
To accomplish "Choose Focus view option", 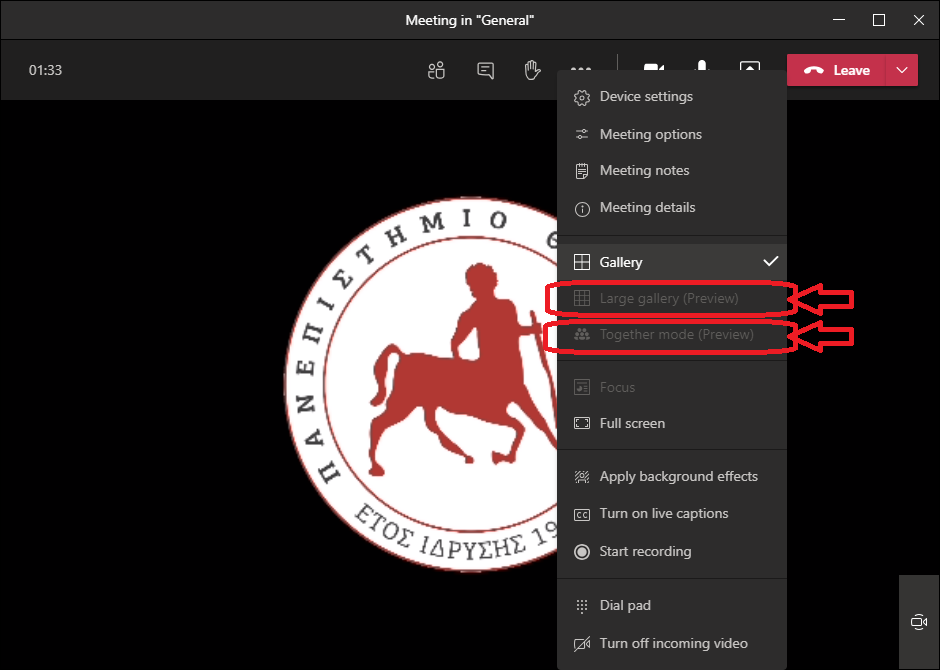I will coord(672,387).
